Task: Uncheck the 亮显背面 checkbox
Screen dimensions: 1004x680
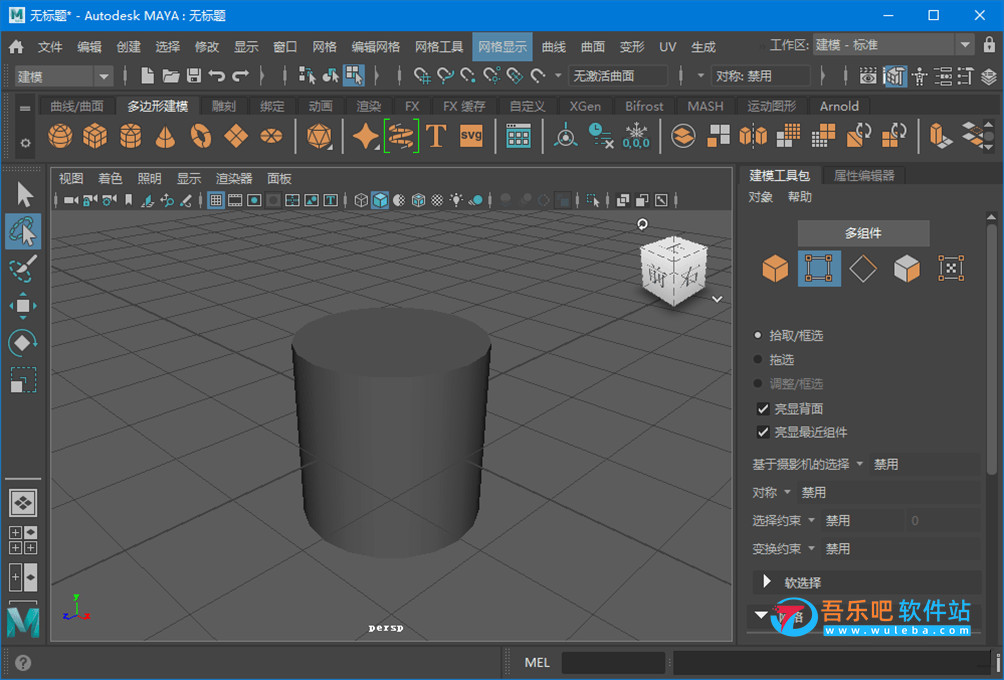Action: tap(763, 409)
